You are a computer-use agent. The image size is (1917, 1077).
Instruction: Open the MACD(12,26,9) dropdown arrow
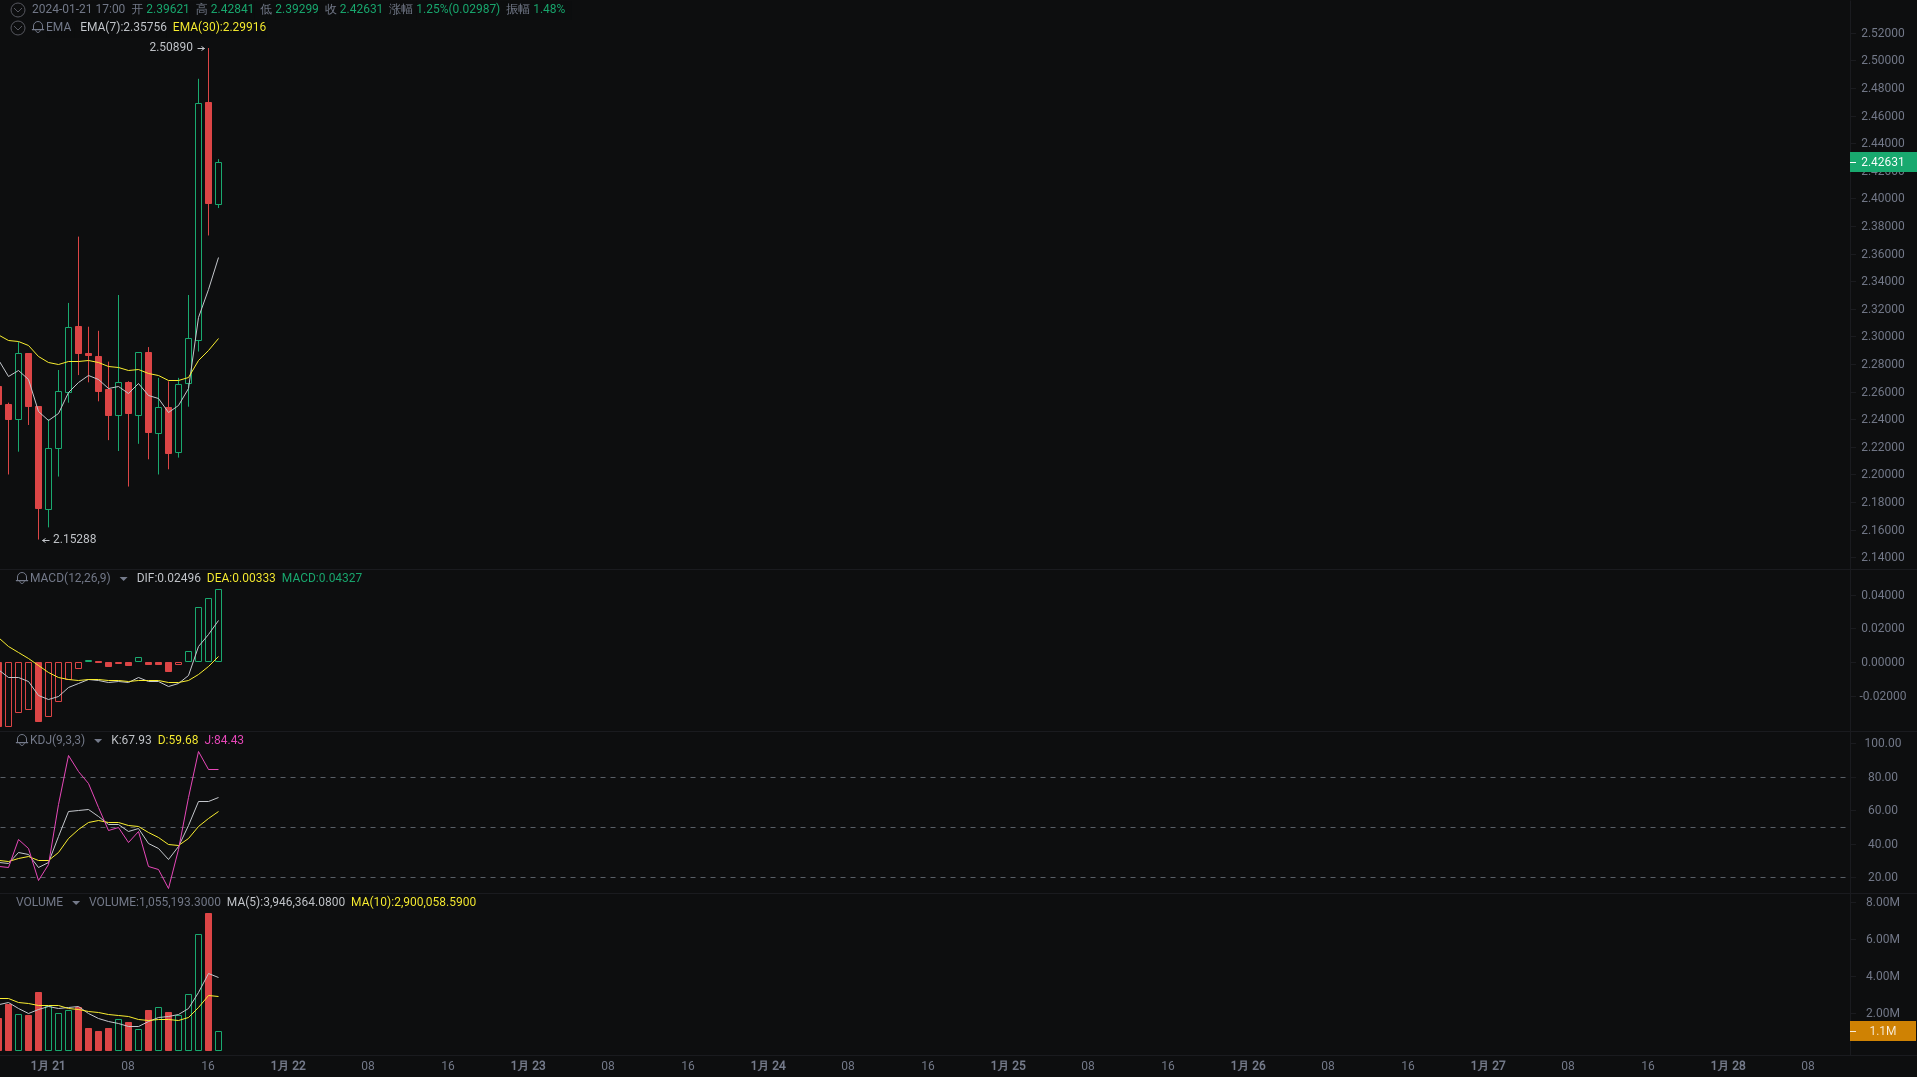coord(123,579)
